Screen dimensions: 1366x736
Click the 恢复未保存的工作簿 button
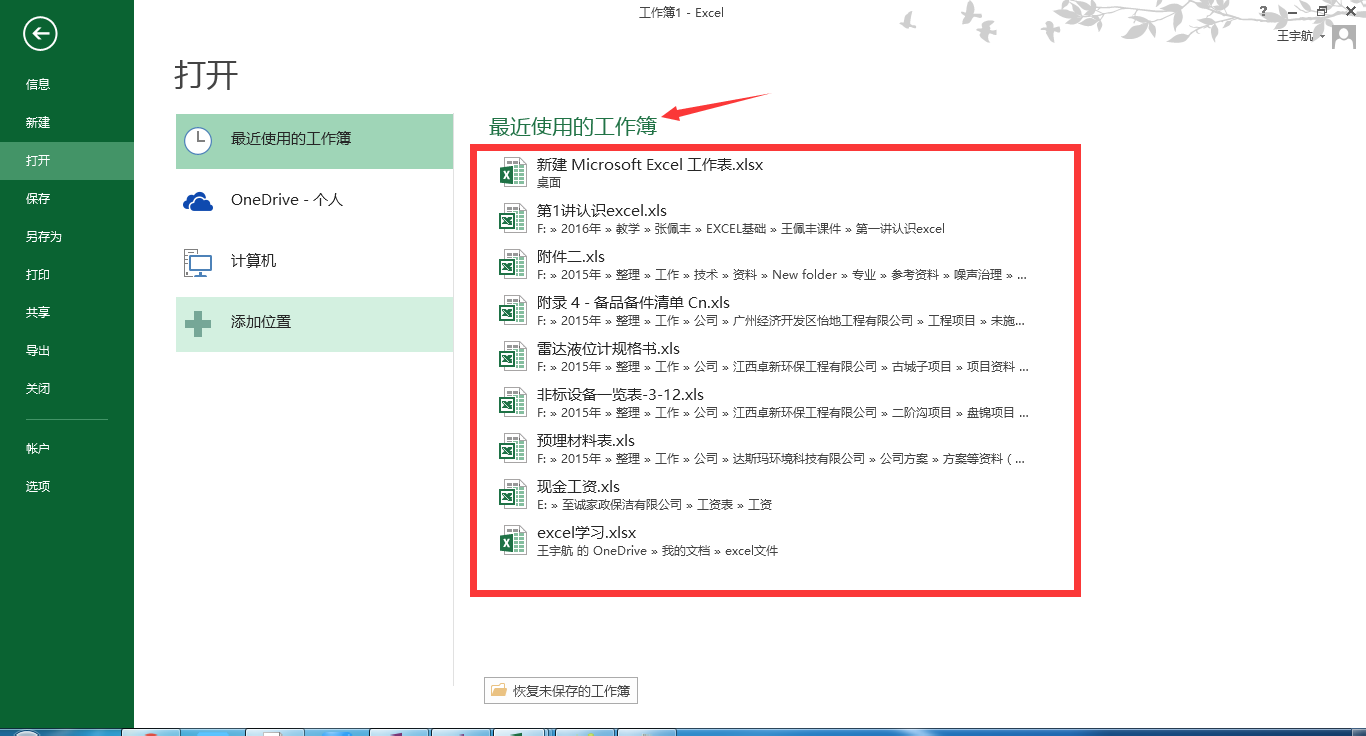[560, 690]
